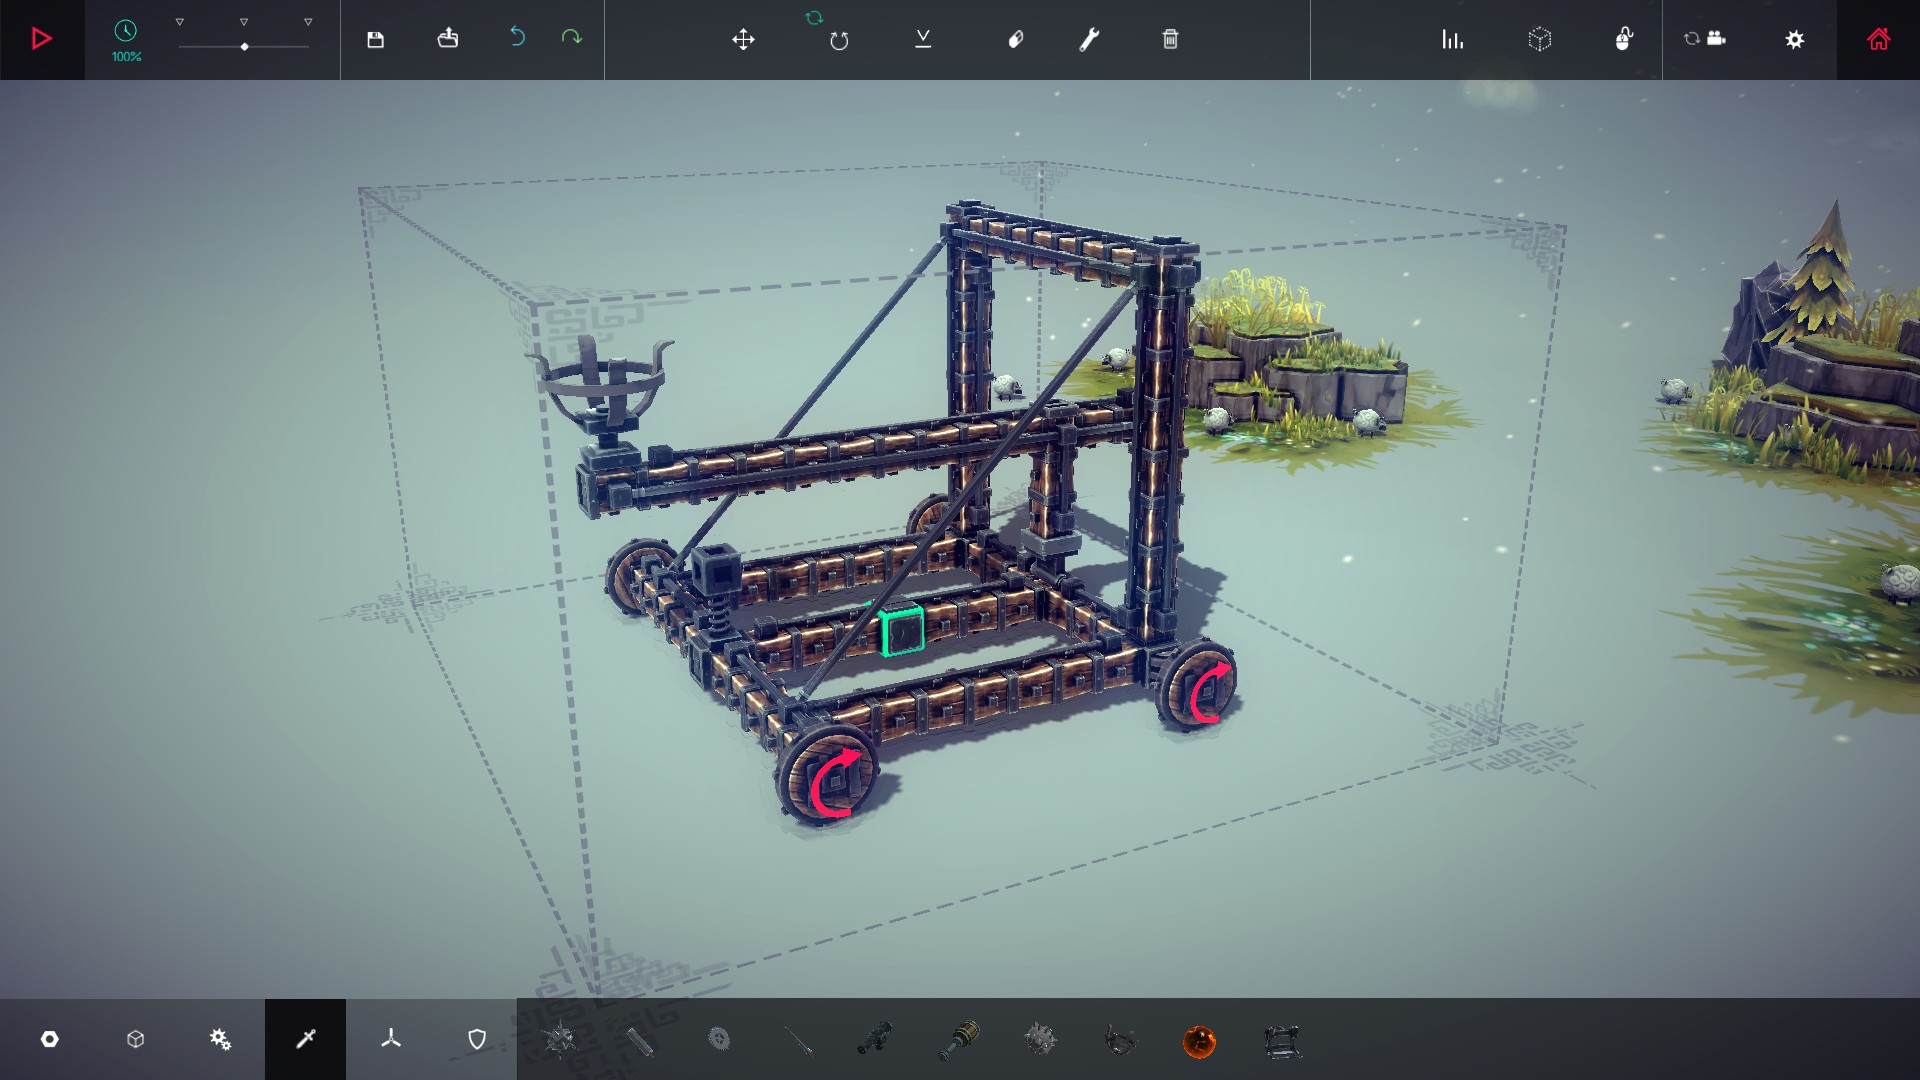Image resolution: width=1920 pixels, height=1080 pixels.
Task: Toggle the machine statistics bar chart
Action: coord(1452,40)
